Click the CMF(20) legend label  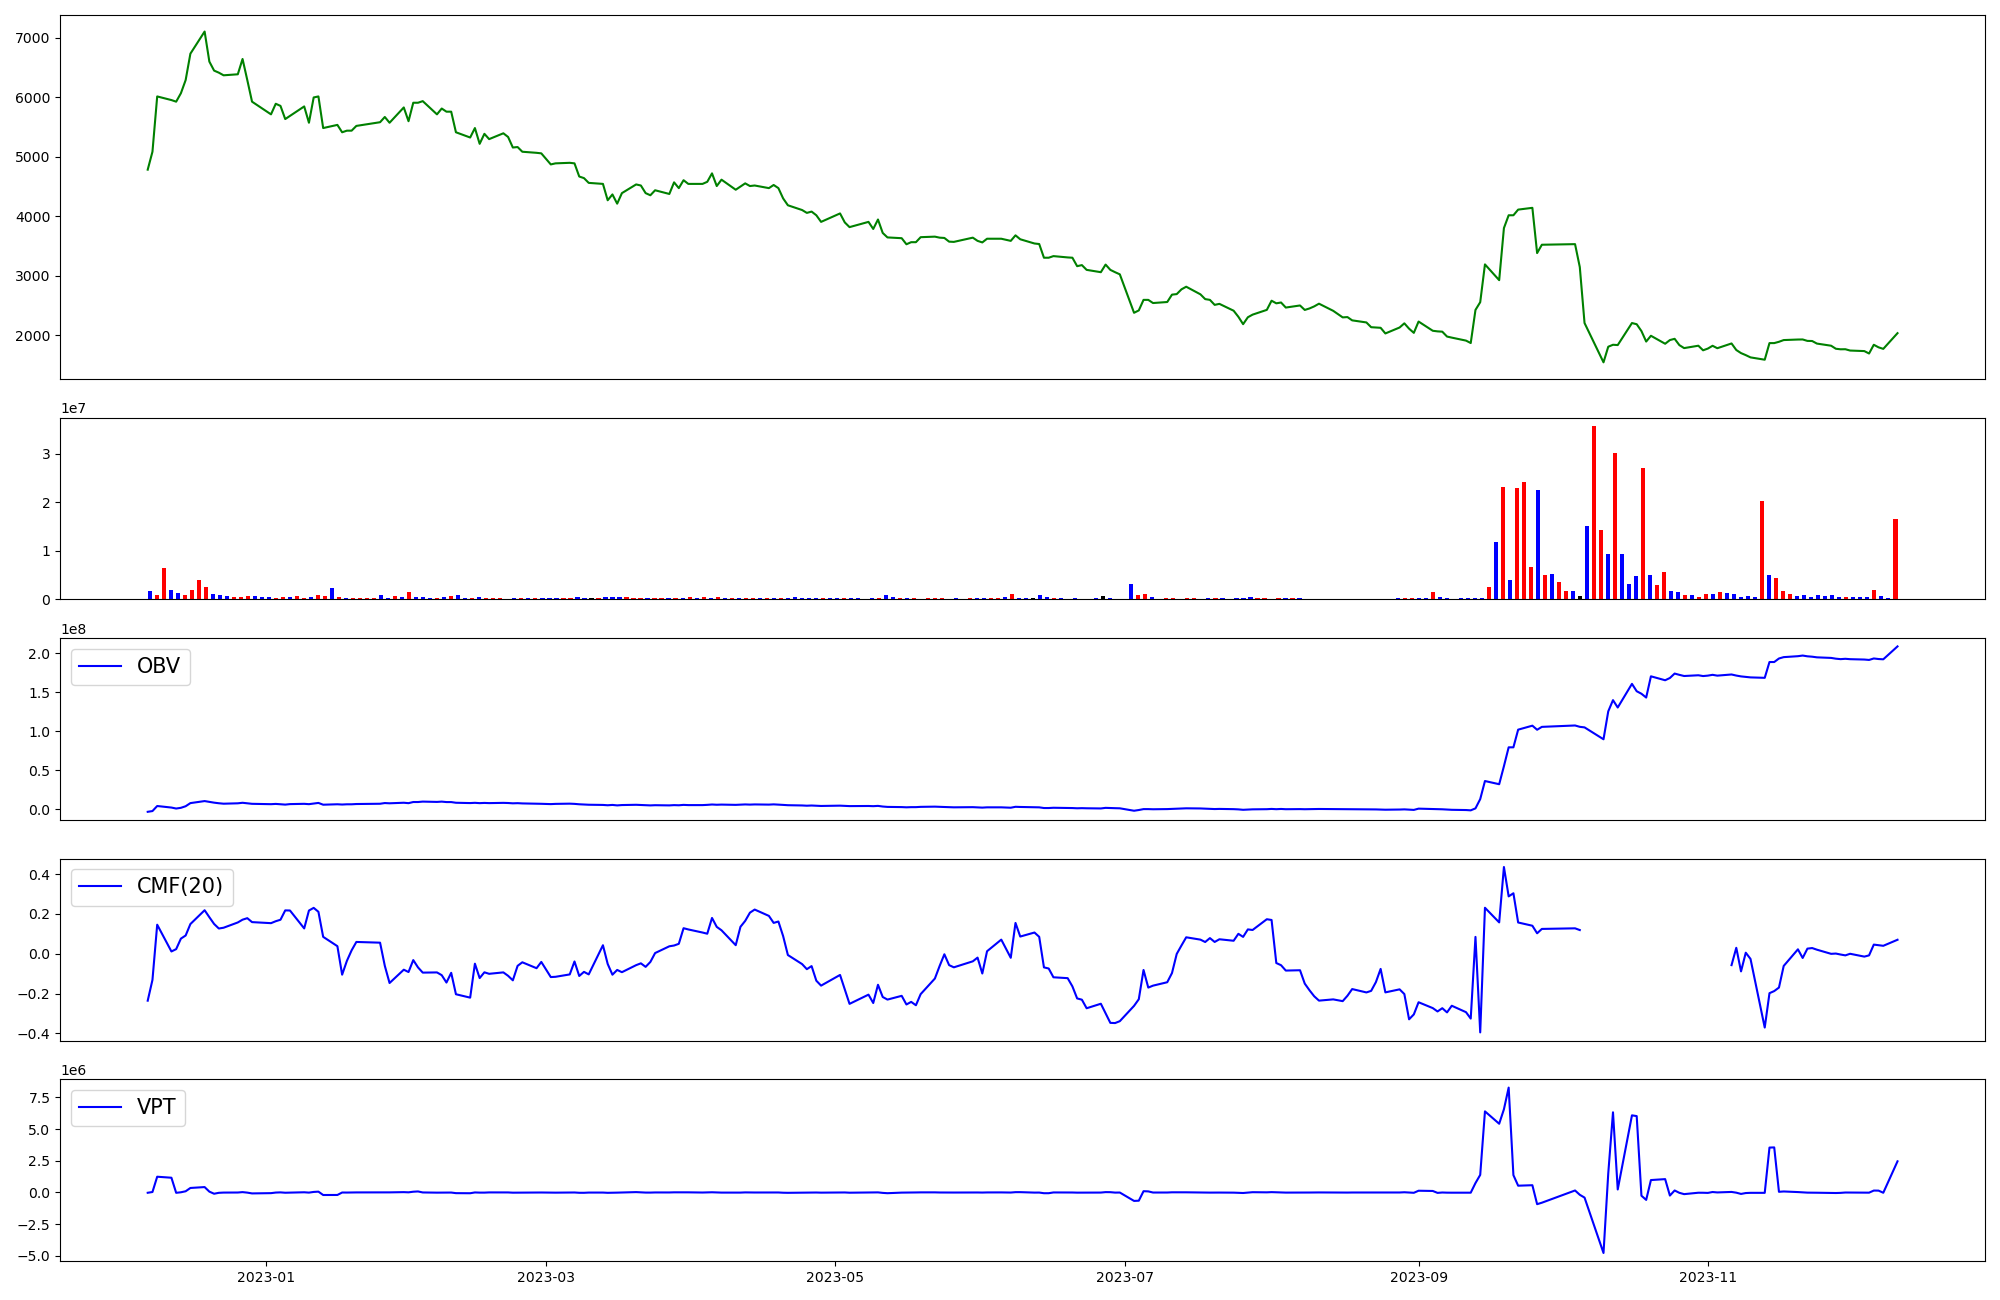[179, 887]
